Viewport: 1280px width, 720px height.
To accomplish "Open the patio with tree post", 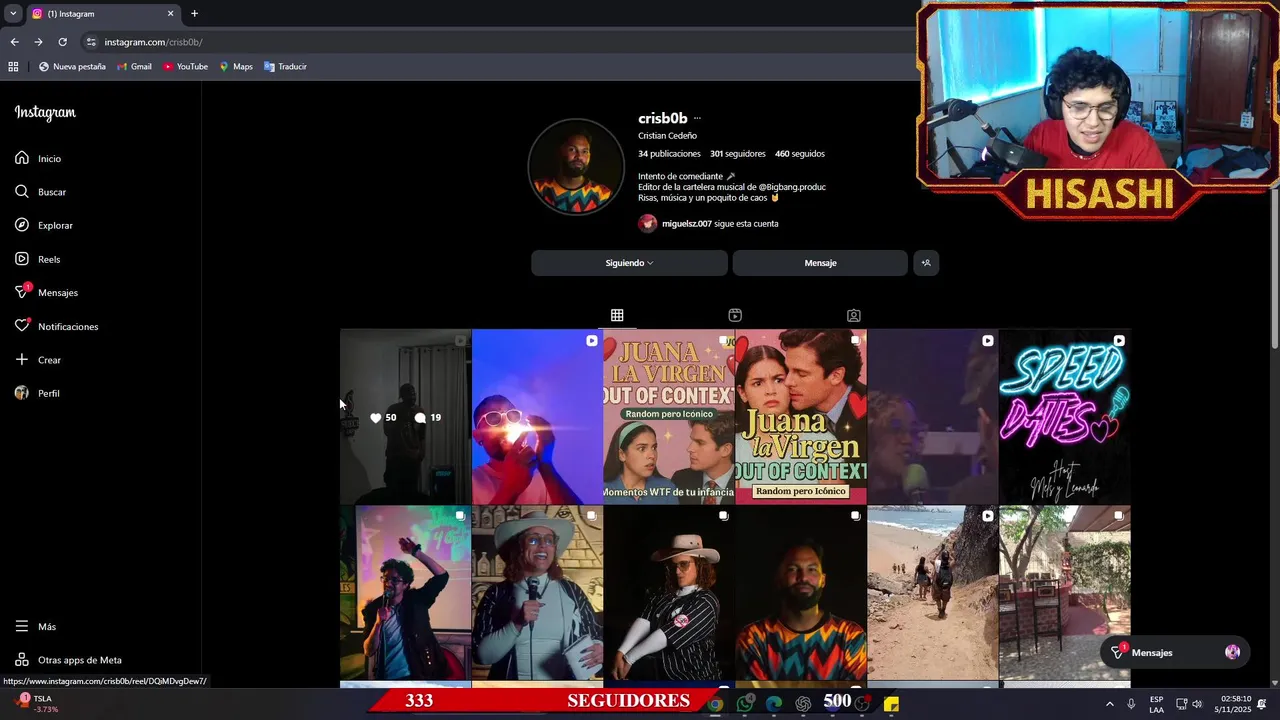I will (1065, 593).
